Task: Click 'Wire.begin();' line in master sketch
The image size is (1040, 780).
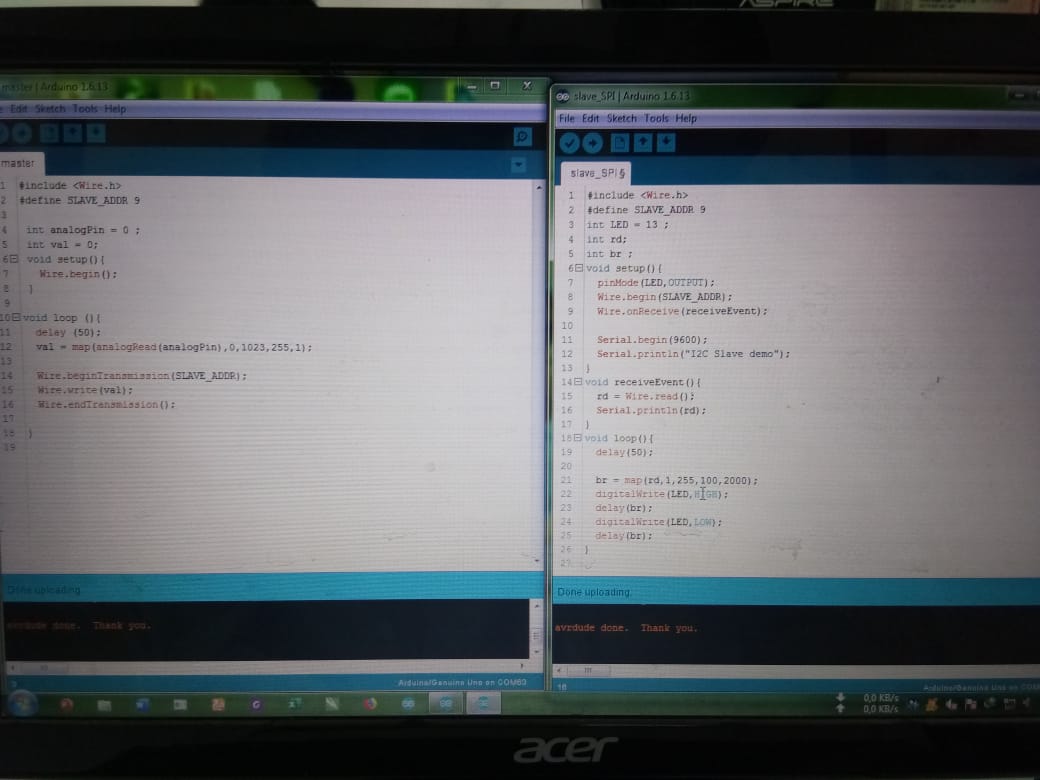Action: click(x=78, y=274)
